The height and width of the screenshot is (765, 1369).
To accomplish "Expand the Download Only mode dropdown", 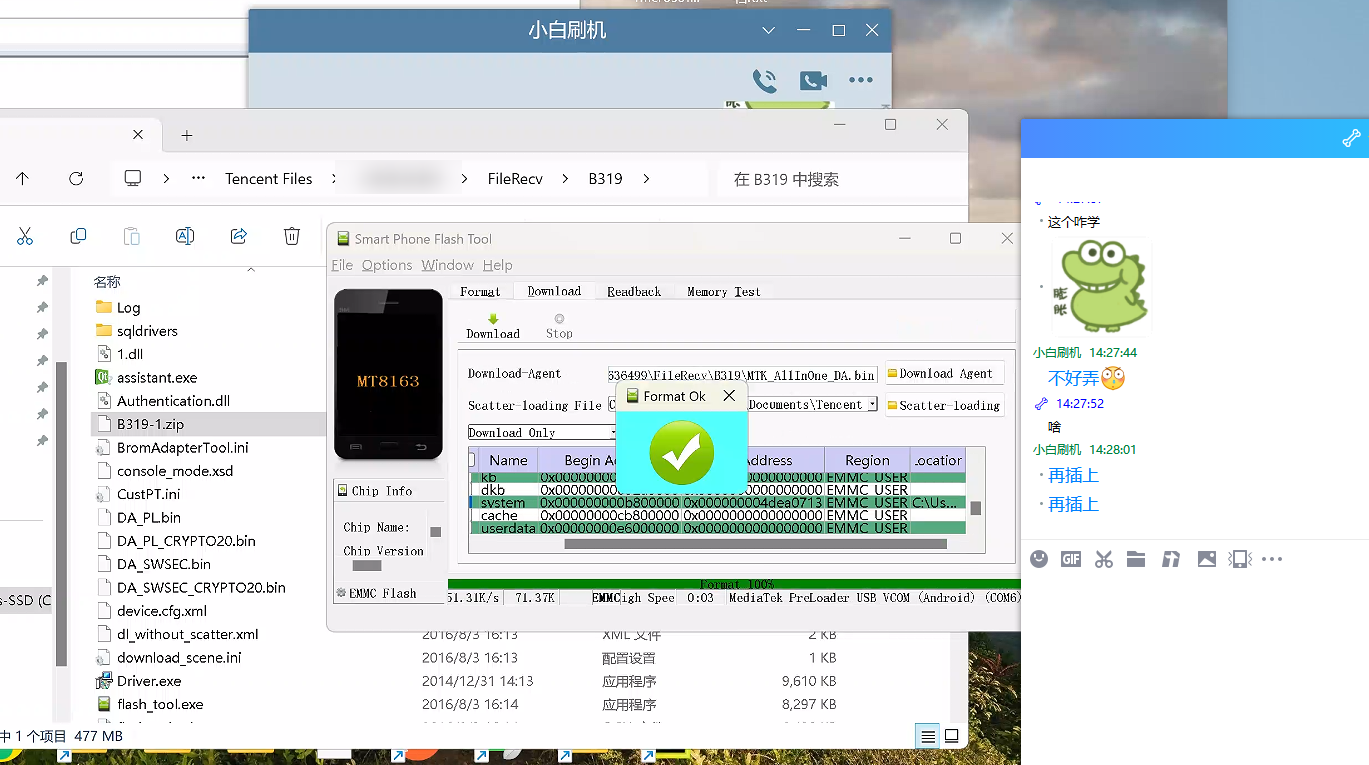I will pyautogui.click(x=614, y=432).
